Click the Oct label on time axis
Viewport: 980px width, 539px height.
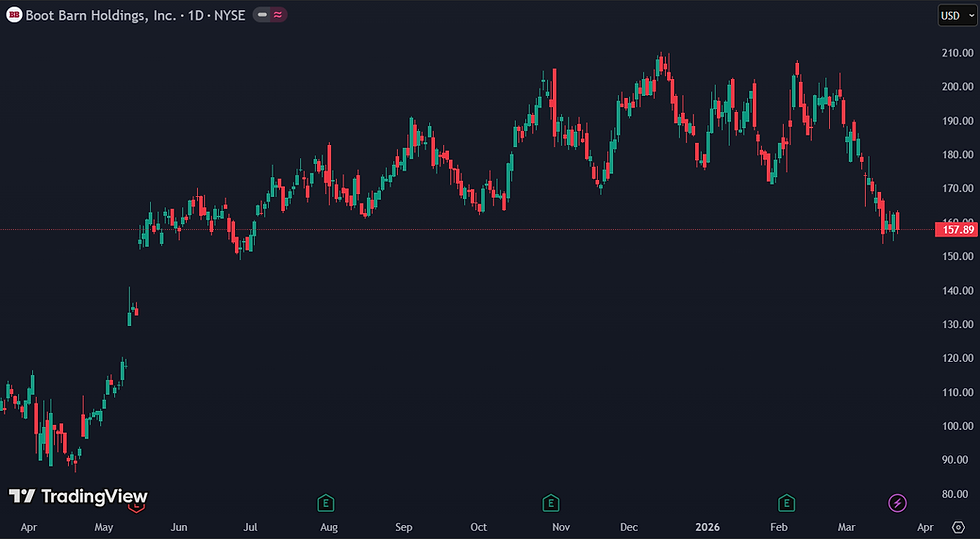point(479,527)
